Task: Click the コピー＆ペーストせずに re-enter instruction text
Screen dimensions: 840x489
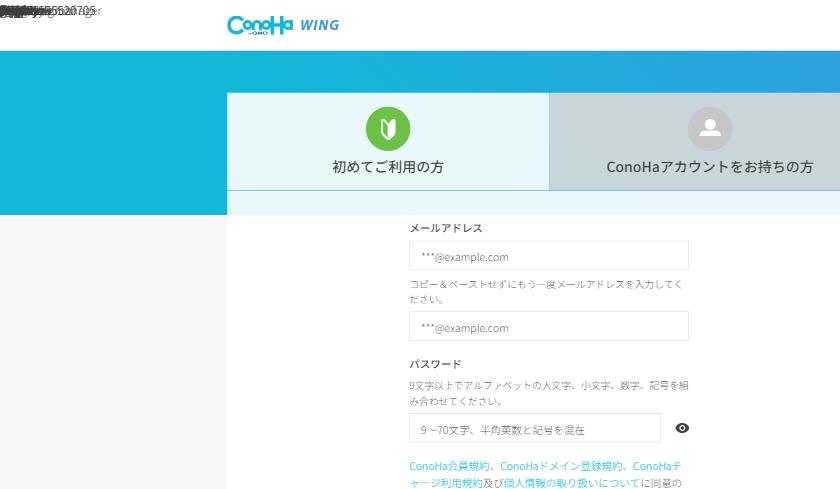Action: coord(546,292)
